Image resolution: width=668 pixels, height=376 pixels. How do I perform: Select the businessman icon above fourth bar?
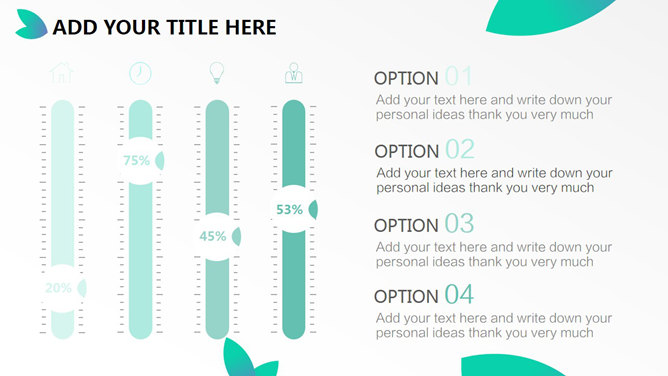pos(294,73)
